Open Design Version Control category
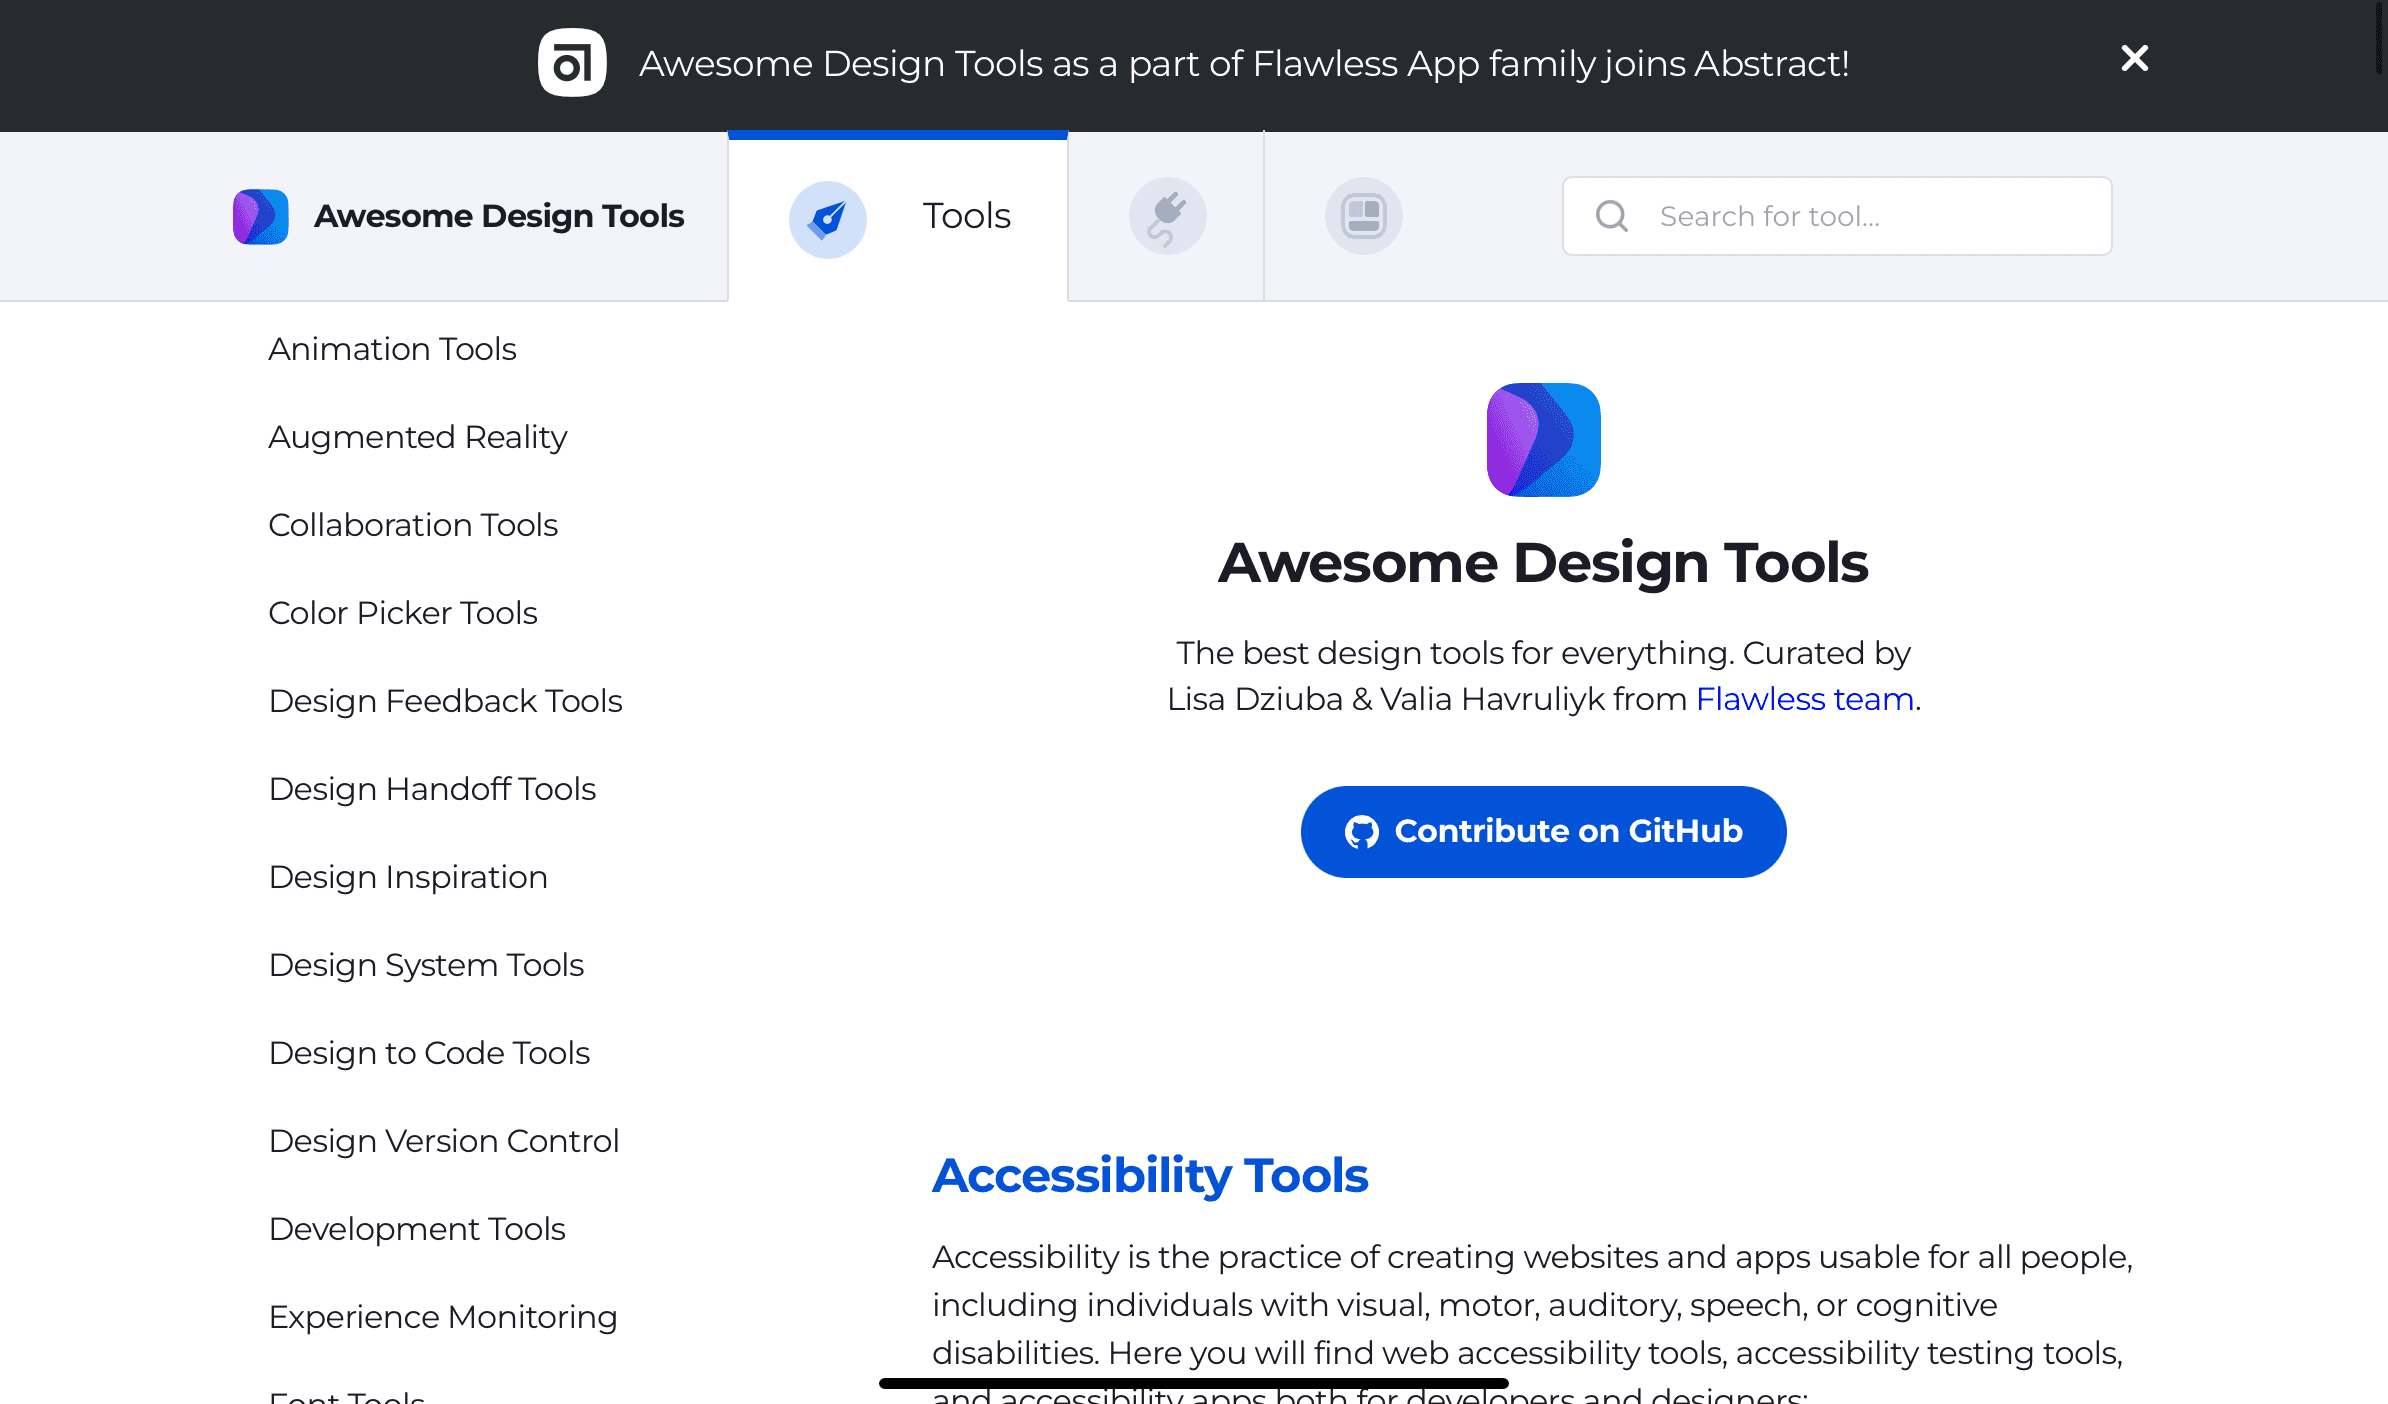The image size is (2388, 1404). click(444, 1141)
